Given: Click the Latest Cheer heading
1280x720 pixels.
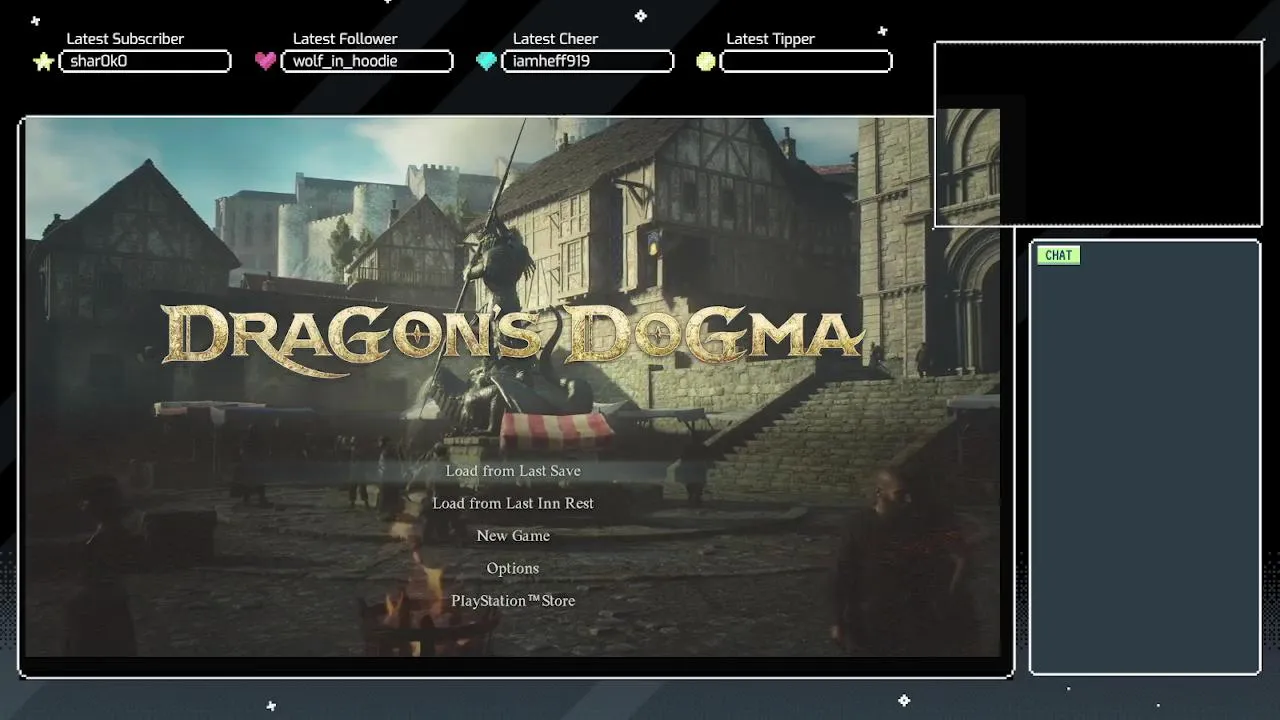Looking at the screenshot, I should click(555, 39).
